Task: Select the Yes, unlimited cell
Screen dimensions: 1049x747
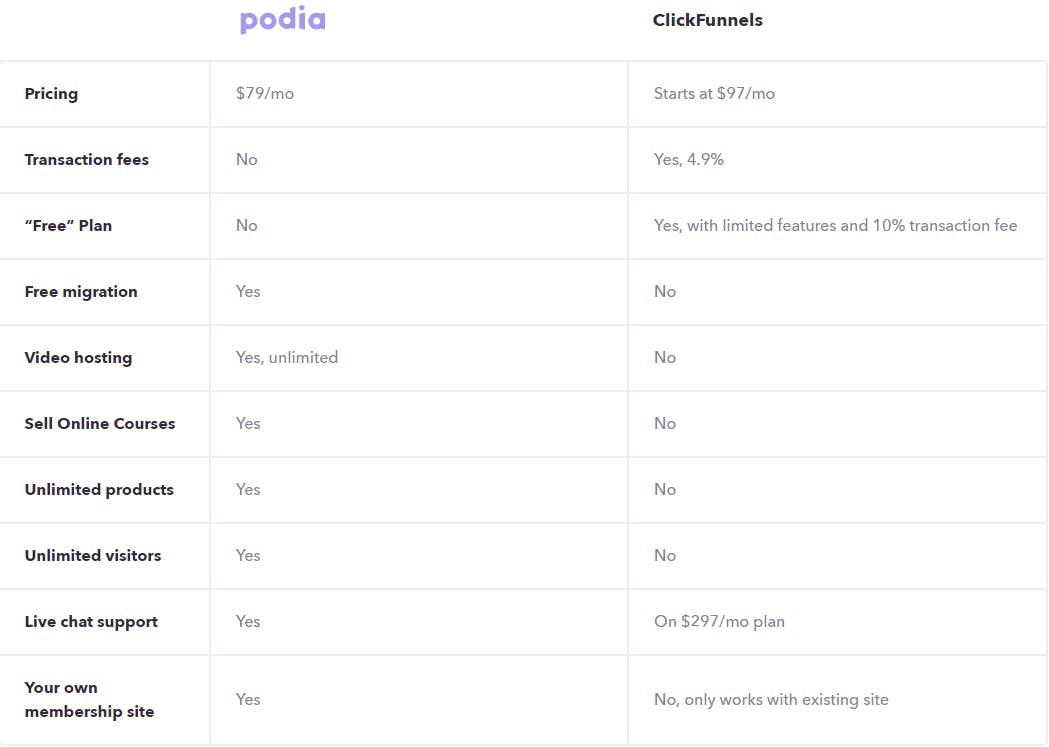Action: pyautogui.click(x=286, y=357)
